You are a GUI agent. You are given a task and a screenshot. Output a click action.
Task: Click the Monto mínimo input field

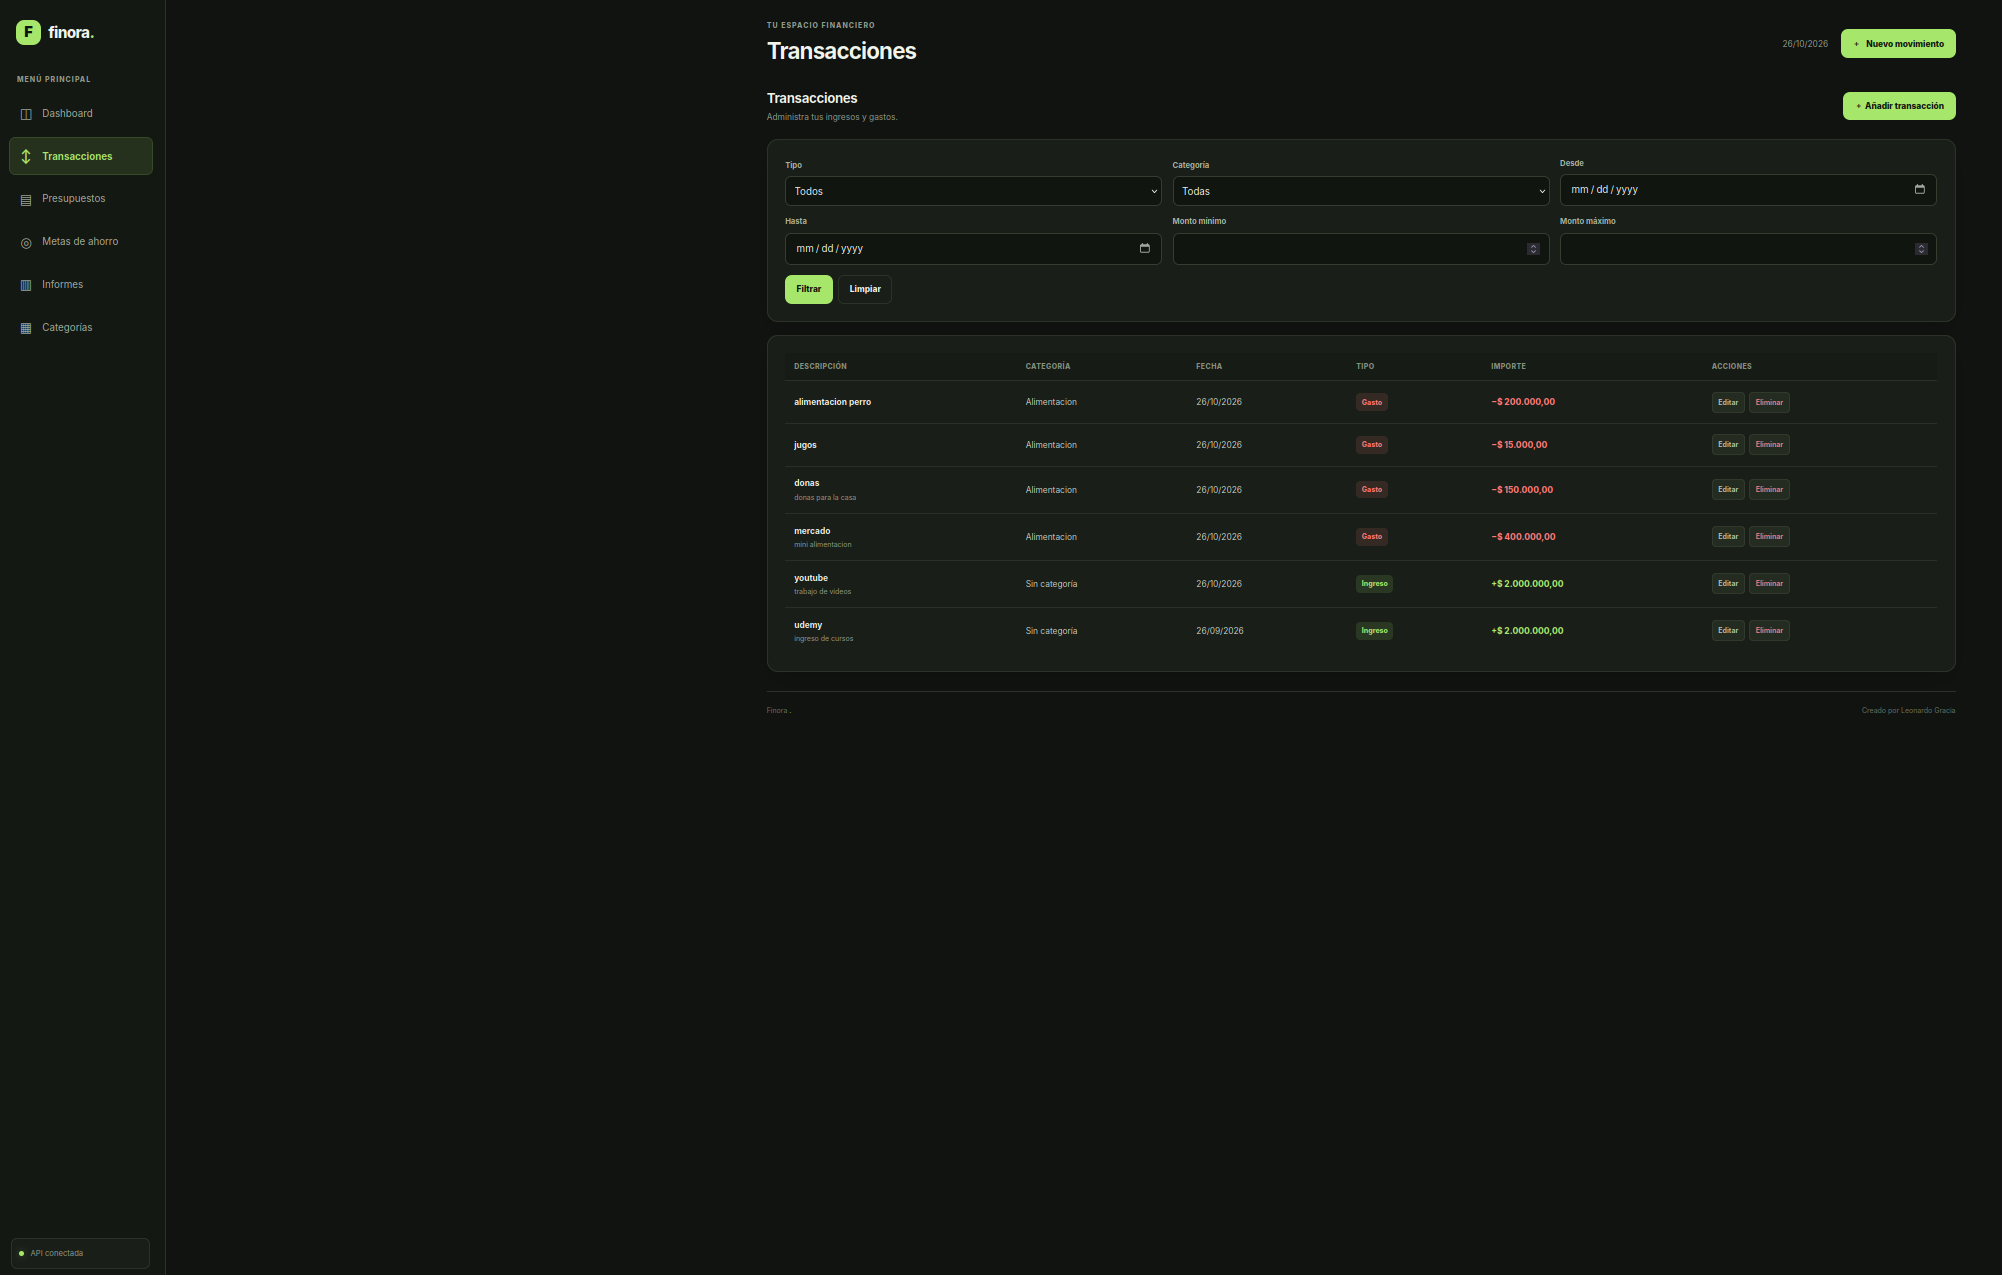[1360, 249]
